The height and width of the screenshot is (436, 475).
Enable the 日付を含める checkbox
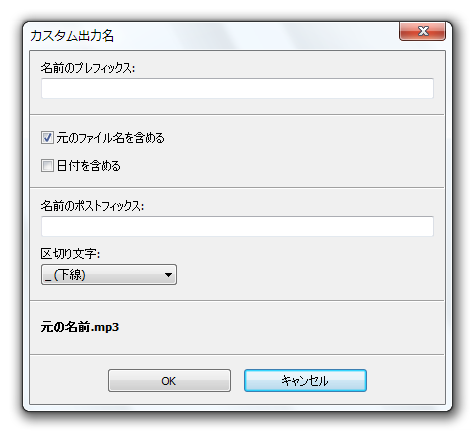click(47, 165)
